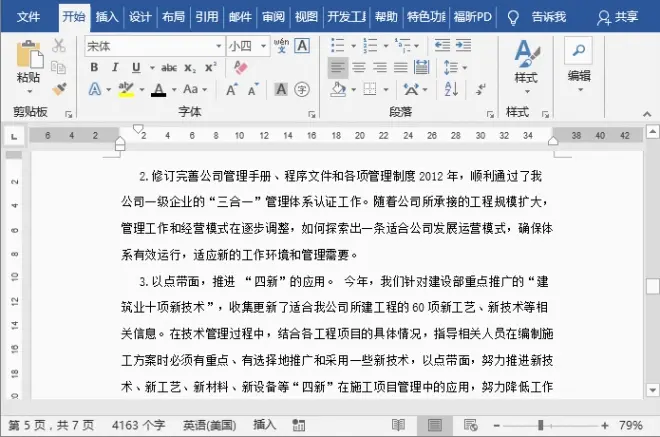Apply character border icon
This screenshot has width=660, height=437.
tap(302, 45)
